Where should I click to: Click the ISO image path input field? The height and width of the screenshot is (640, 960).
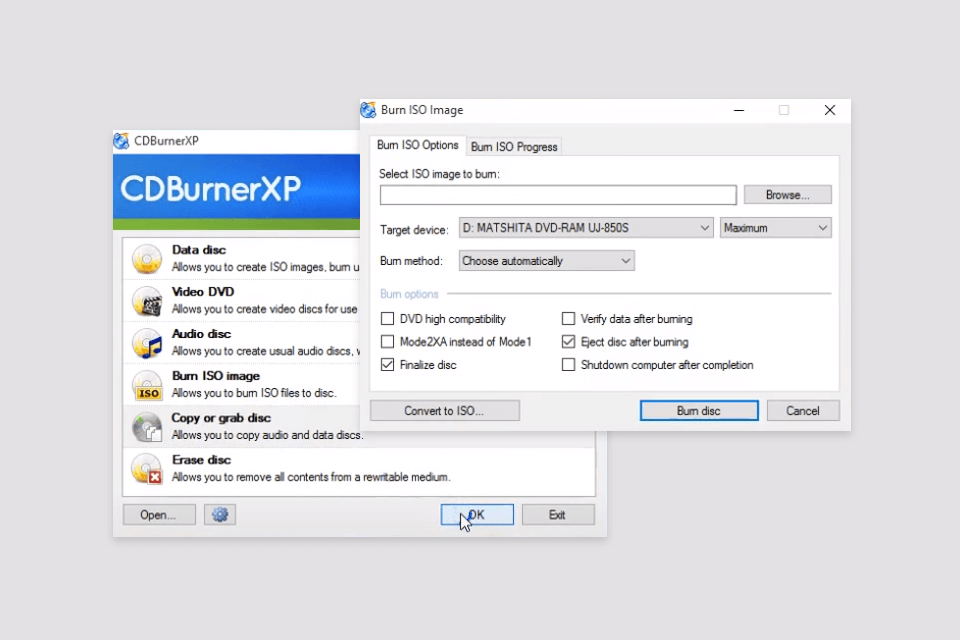pyautogui.click(x=558, y=195)
